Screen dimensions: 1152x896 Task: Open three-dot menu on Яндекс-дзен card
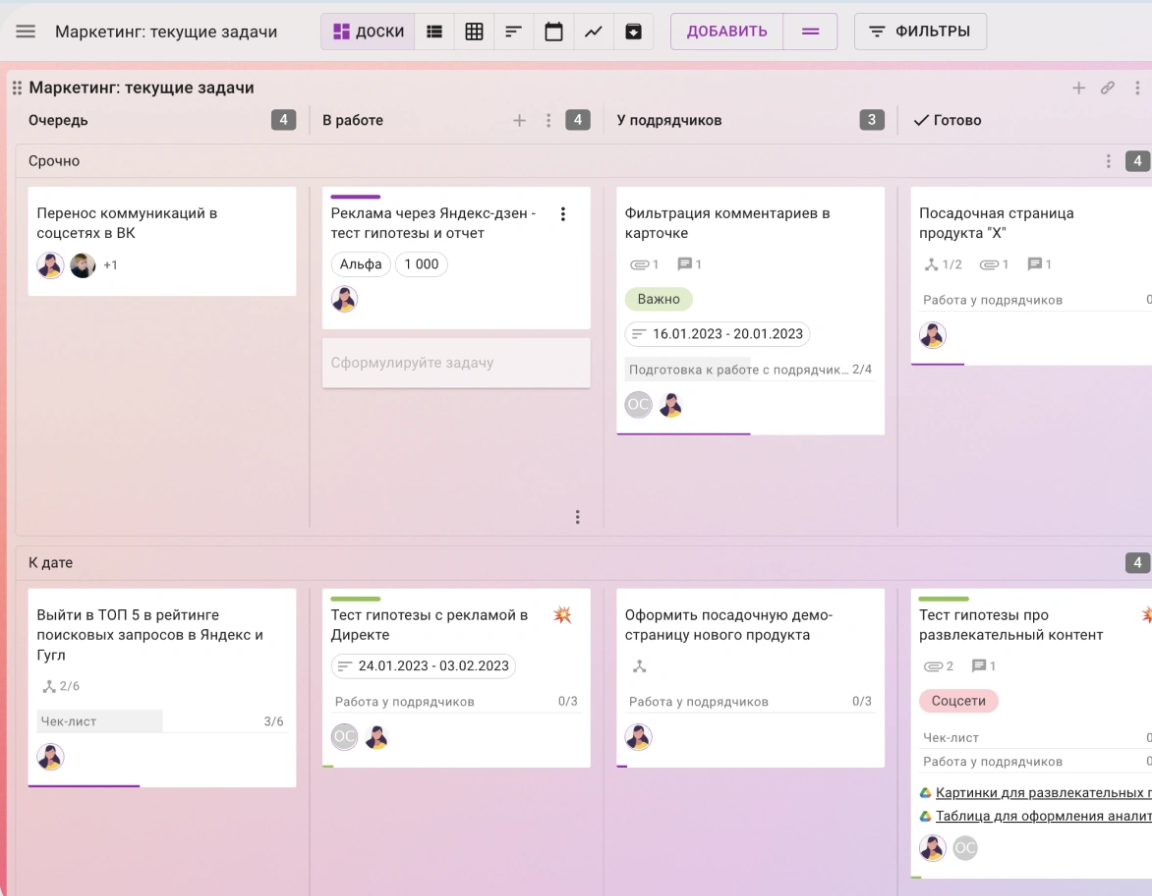pyautogui.click(x=563, y=214)
